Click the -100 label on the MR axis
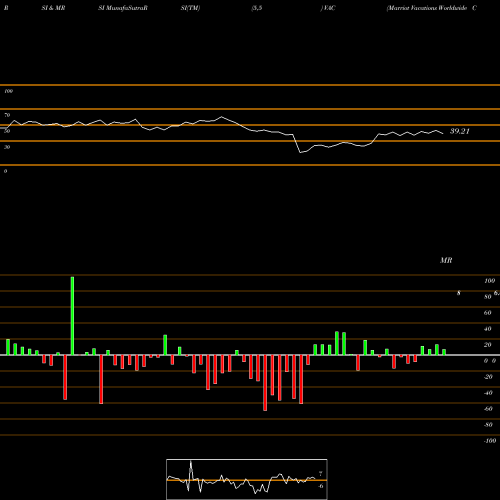The width and height of the screenshot is (500, 500). [x=490, y=441]
